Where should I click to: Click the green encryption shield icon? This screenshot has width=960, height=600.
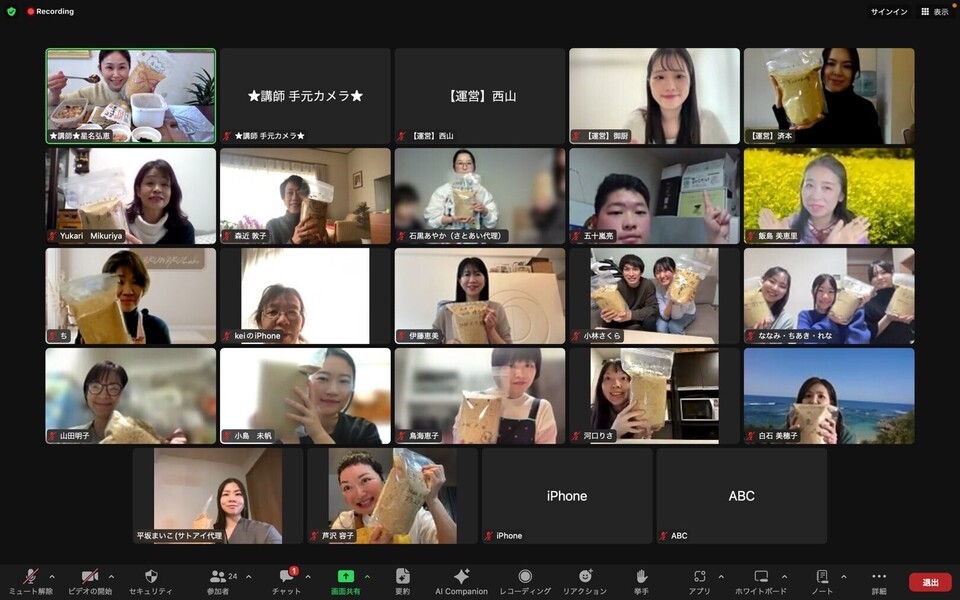click(12, 12)
